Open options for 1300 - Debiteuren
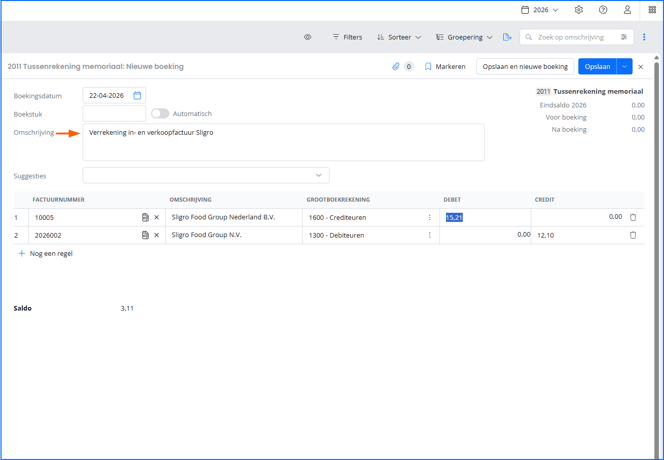Screen dimensions: 664x460 pos(429,235)
